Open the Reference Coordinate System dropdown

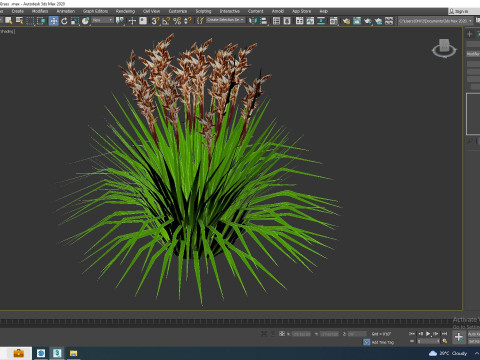102,21
